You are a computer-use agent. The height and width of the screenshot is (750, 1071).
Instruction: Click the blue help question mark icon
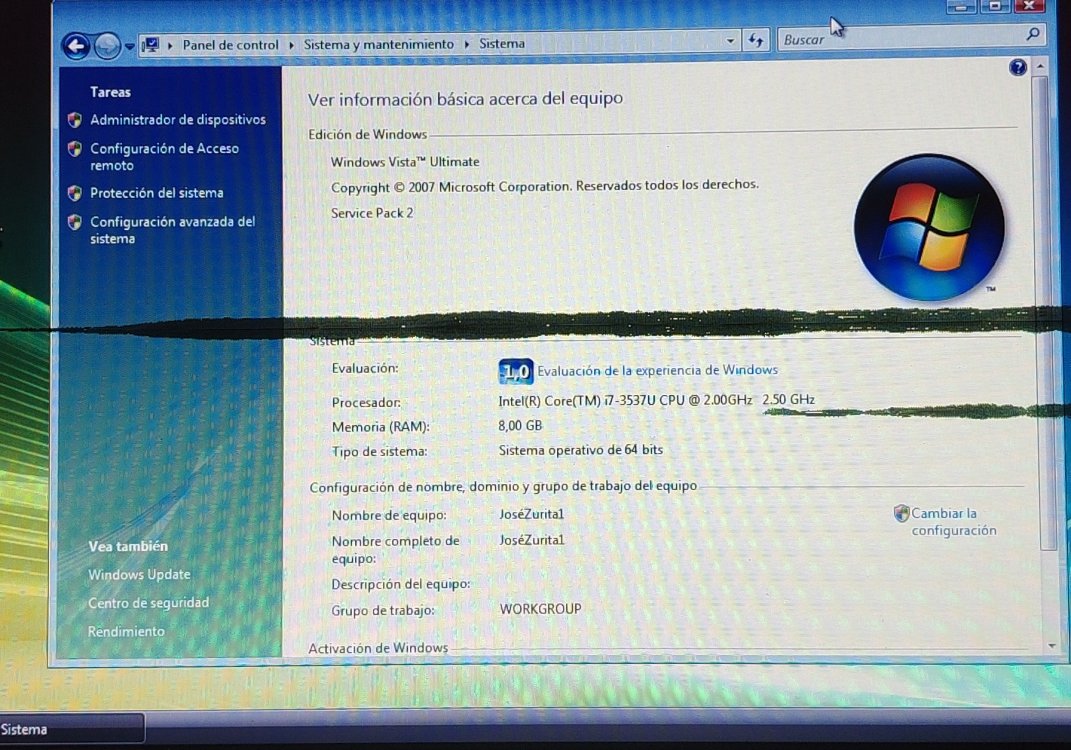coord(1018,67)
